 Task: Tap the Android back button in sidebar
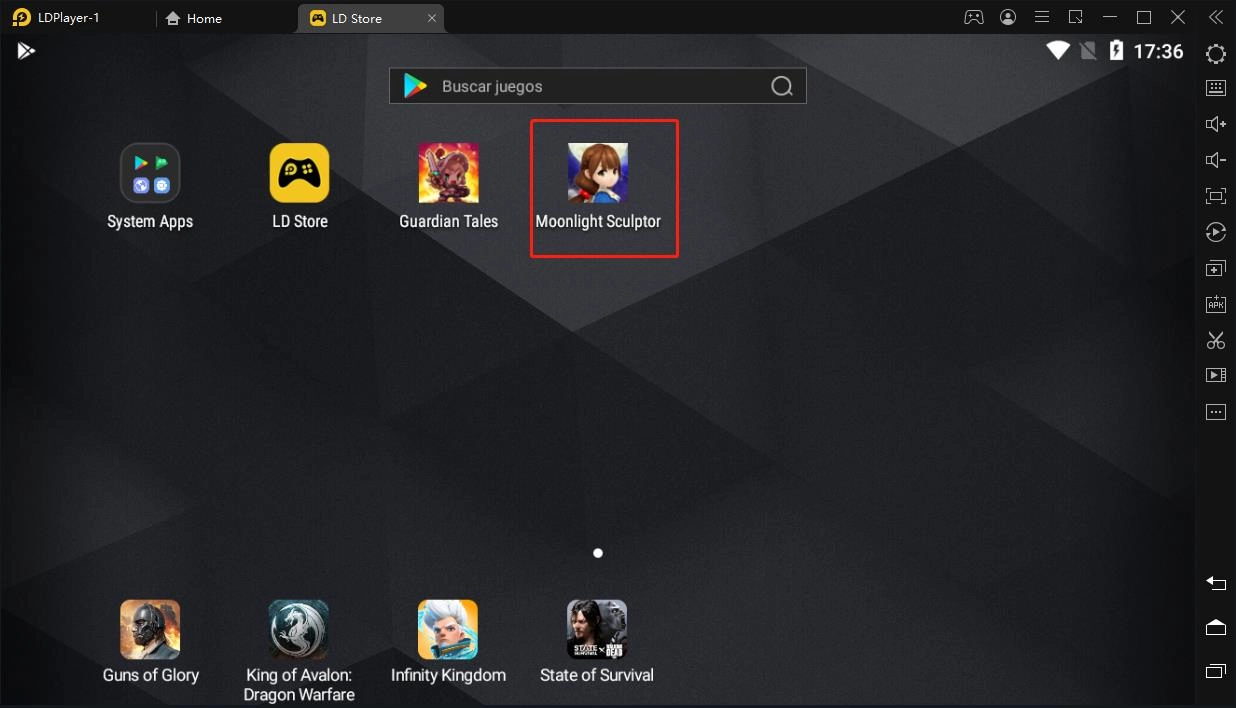1216,583
